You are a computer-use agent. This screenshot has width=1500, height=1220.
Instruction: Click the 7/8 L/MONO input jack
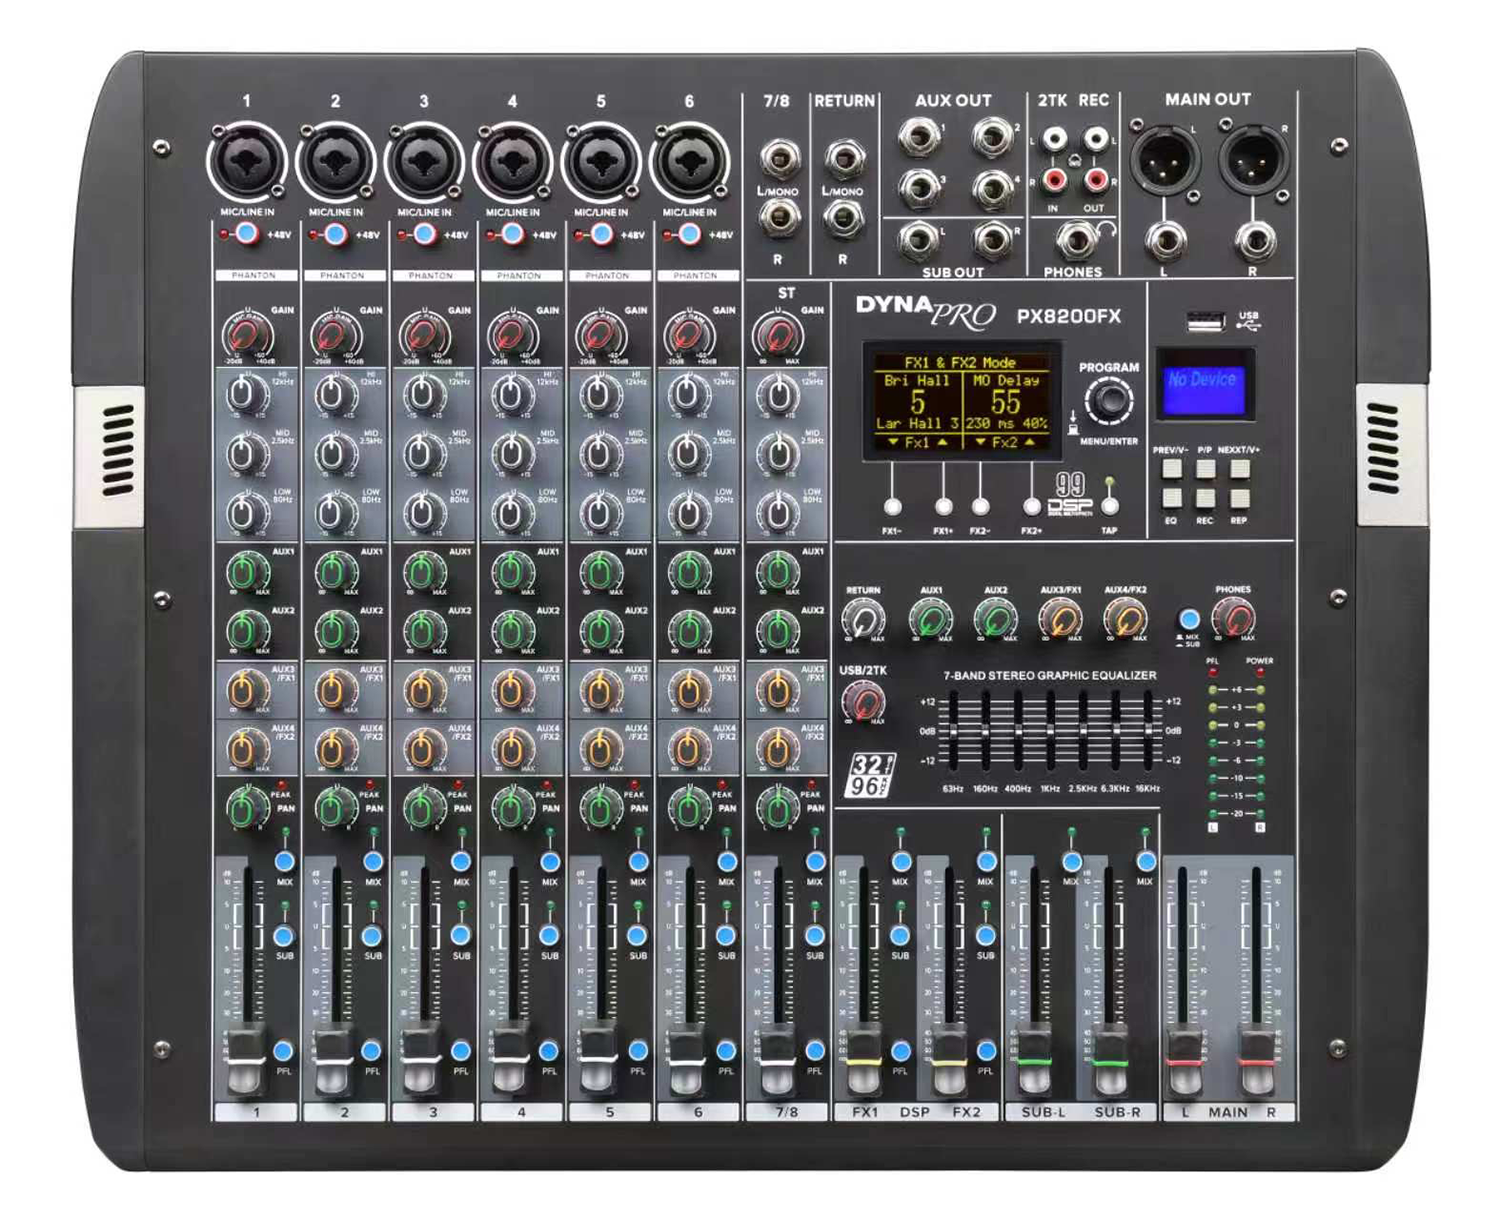click(x=779, y=160)
